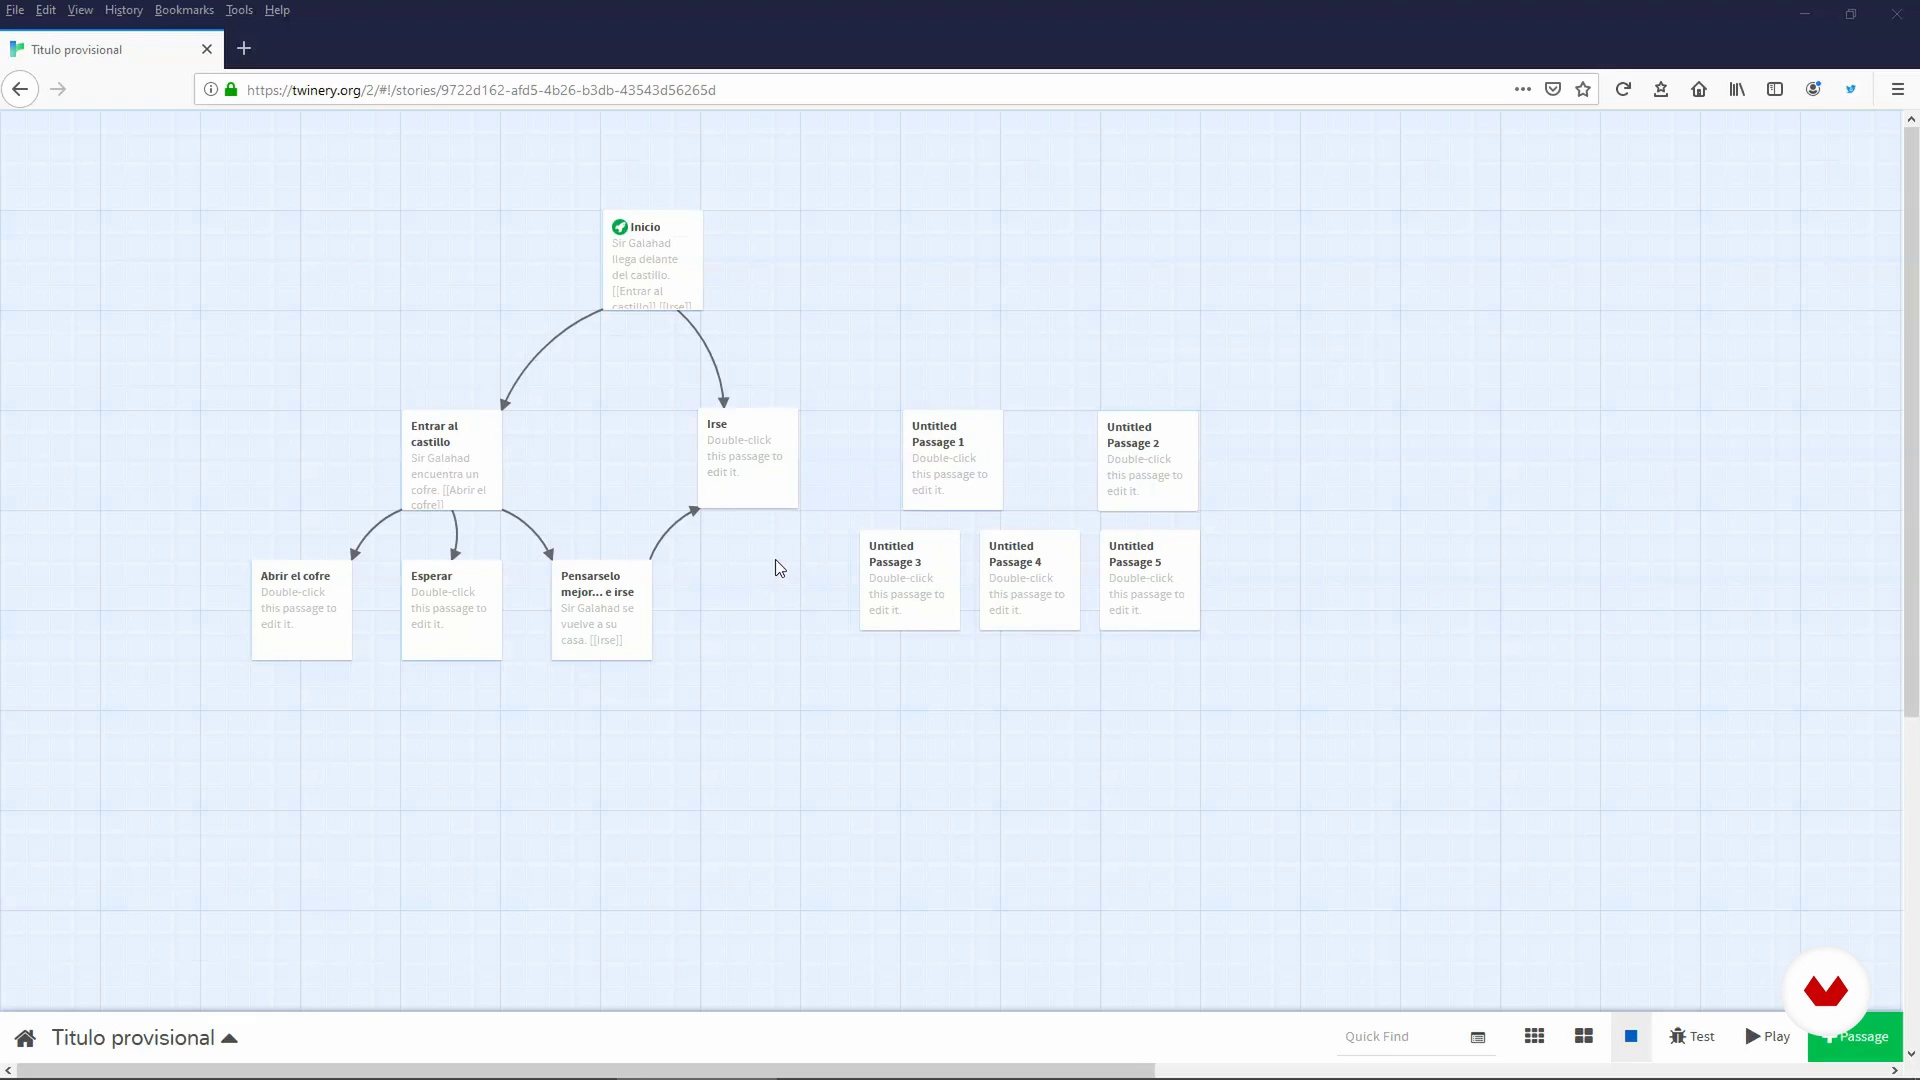View secure connection padlock details

(x=231, y=89)
